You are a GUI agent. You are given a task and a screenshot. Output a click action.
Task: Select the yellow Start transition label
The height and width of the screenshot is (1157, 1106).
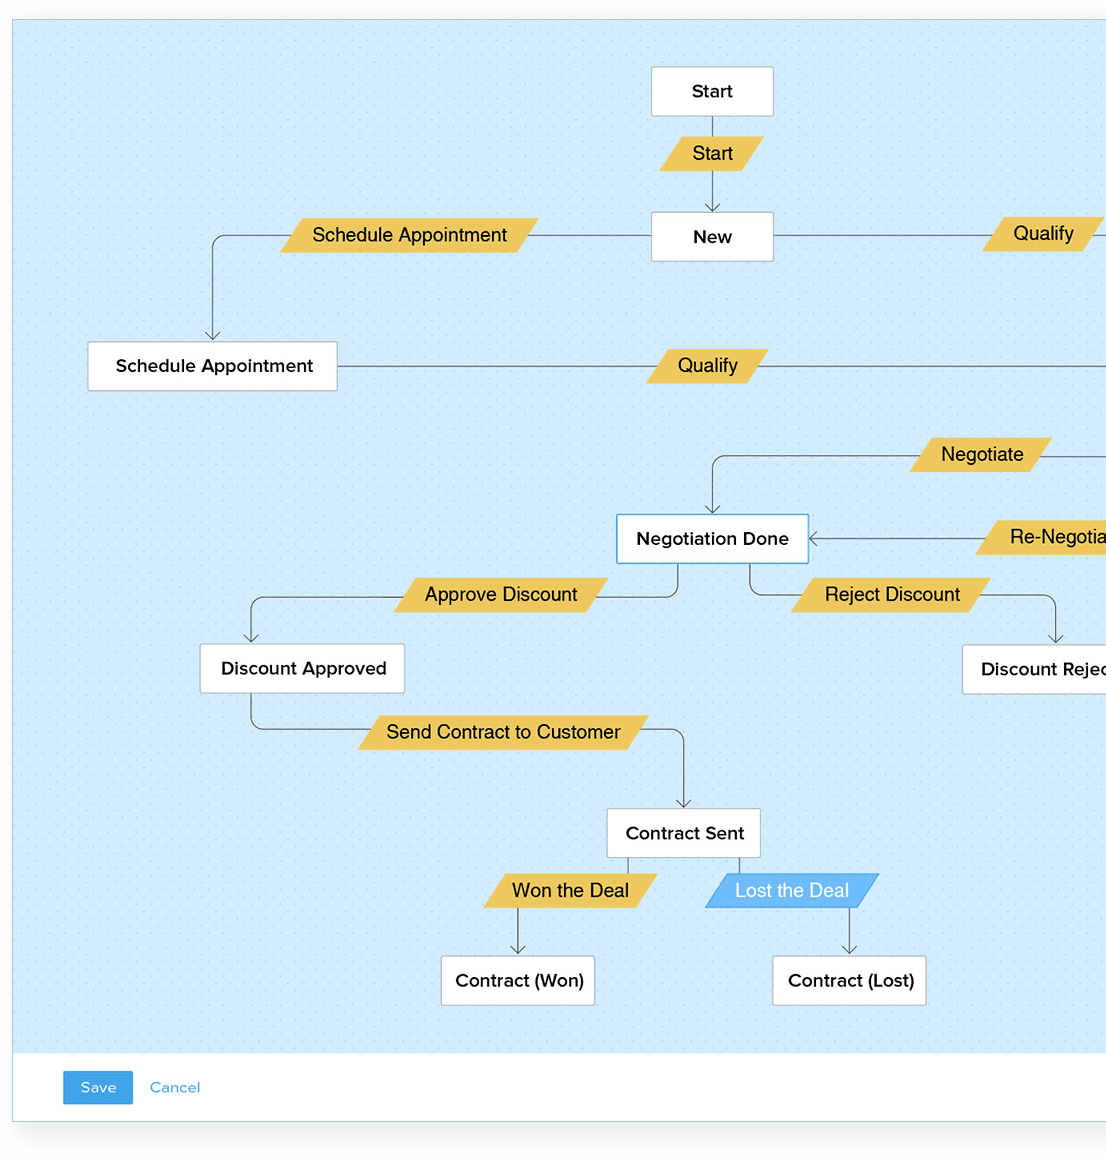[712, 153]
